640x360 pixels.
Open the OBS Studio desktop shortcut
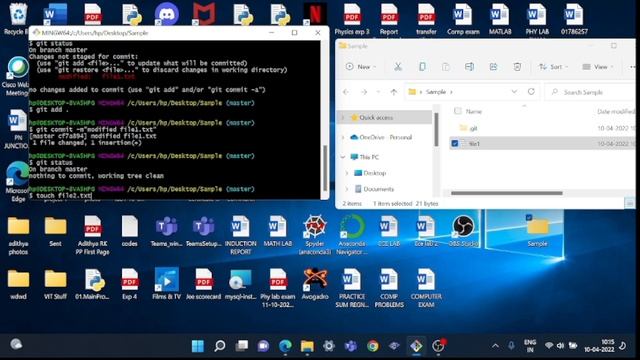pos(463,231)
